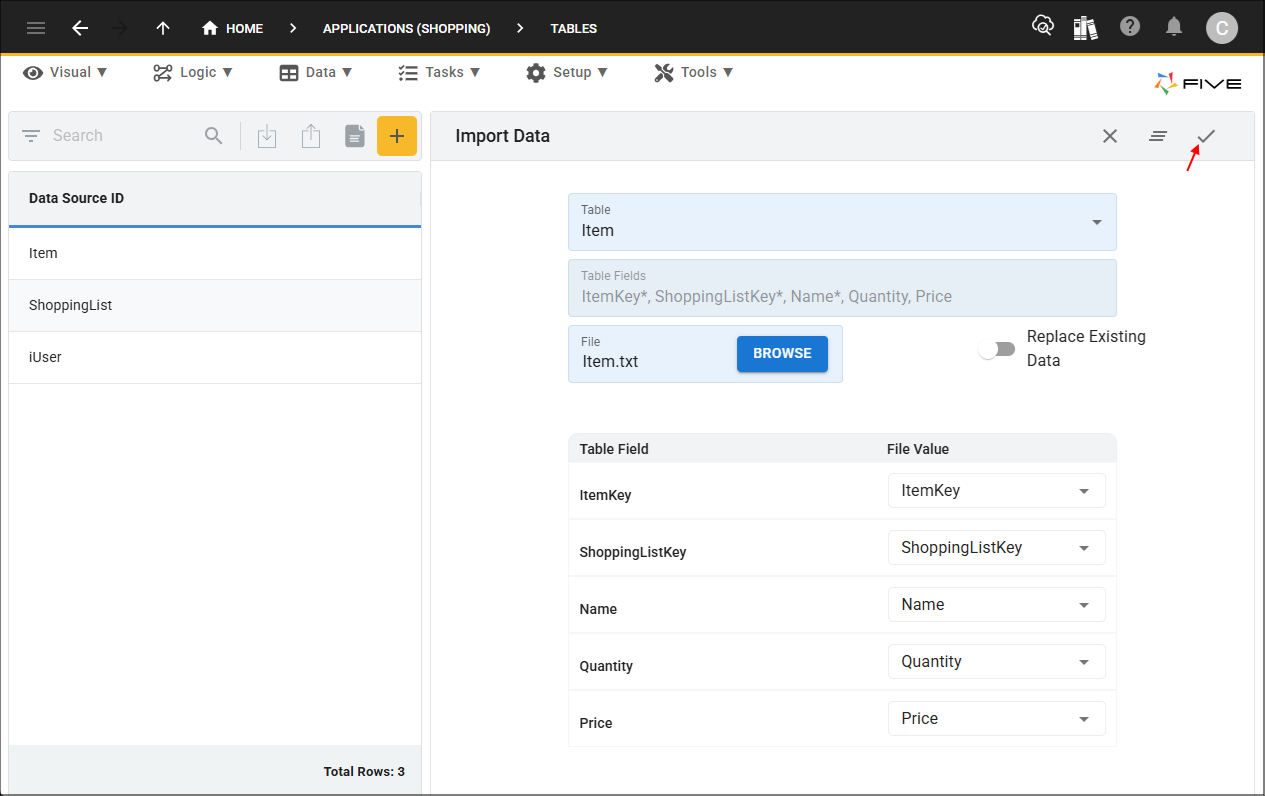This screenshot has width=1265, height=796.
Task: Click the hamburger menu icon
Action: point(36,28)
